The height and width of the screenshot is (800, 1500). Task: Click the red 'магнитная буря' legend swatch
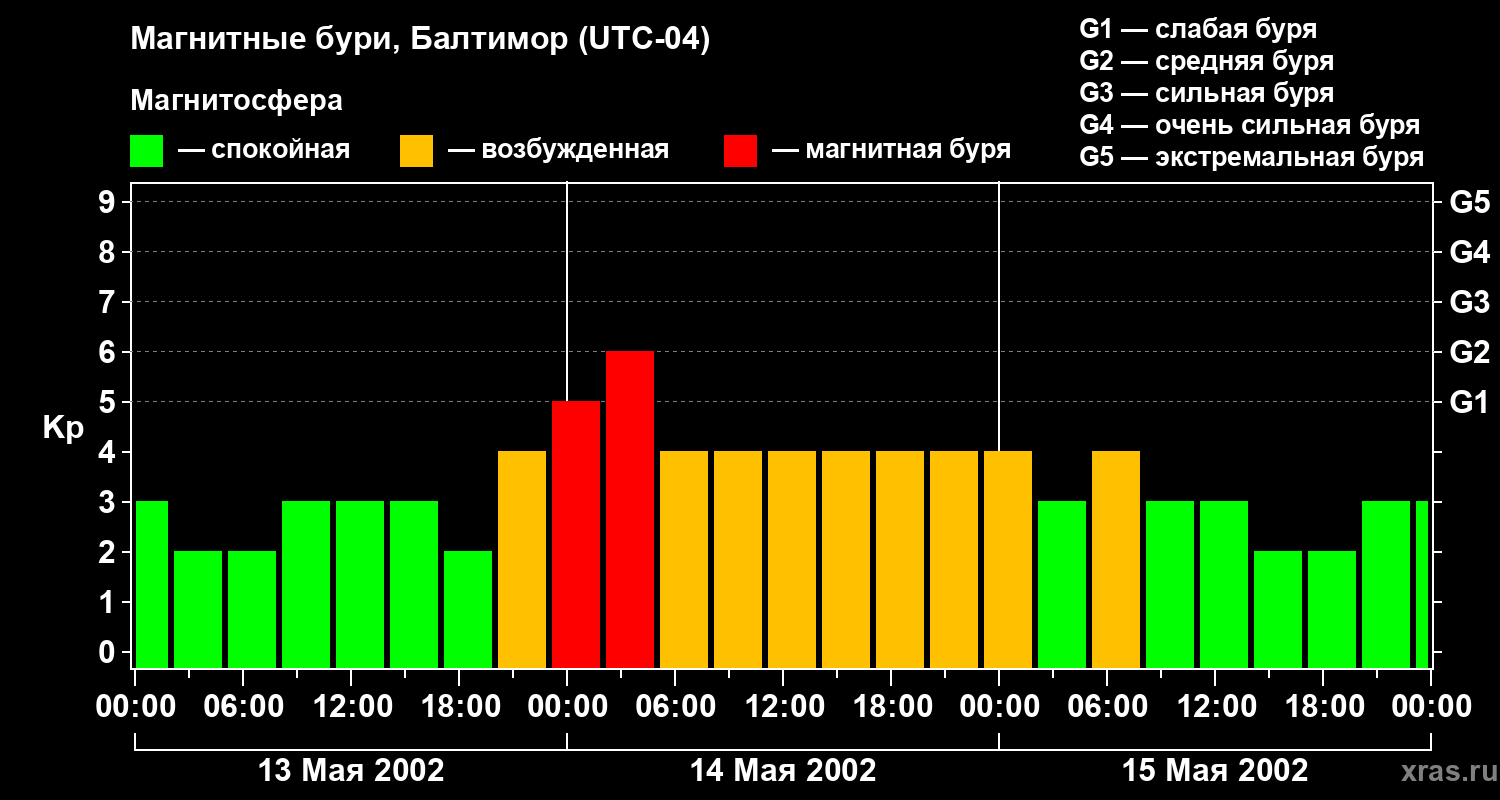tap(740, 151)
